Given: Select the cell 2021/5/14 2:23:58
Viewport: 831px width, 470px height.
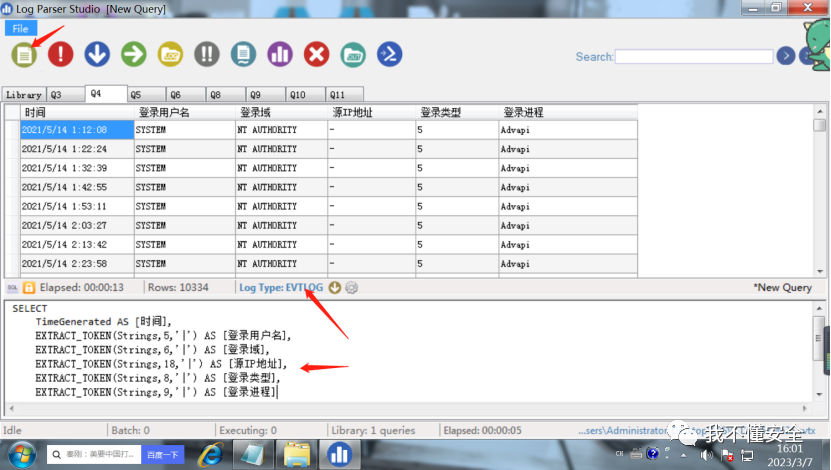Looking at the screenshot, I should 77,263.
